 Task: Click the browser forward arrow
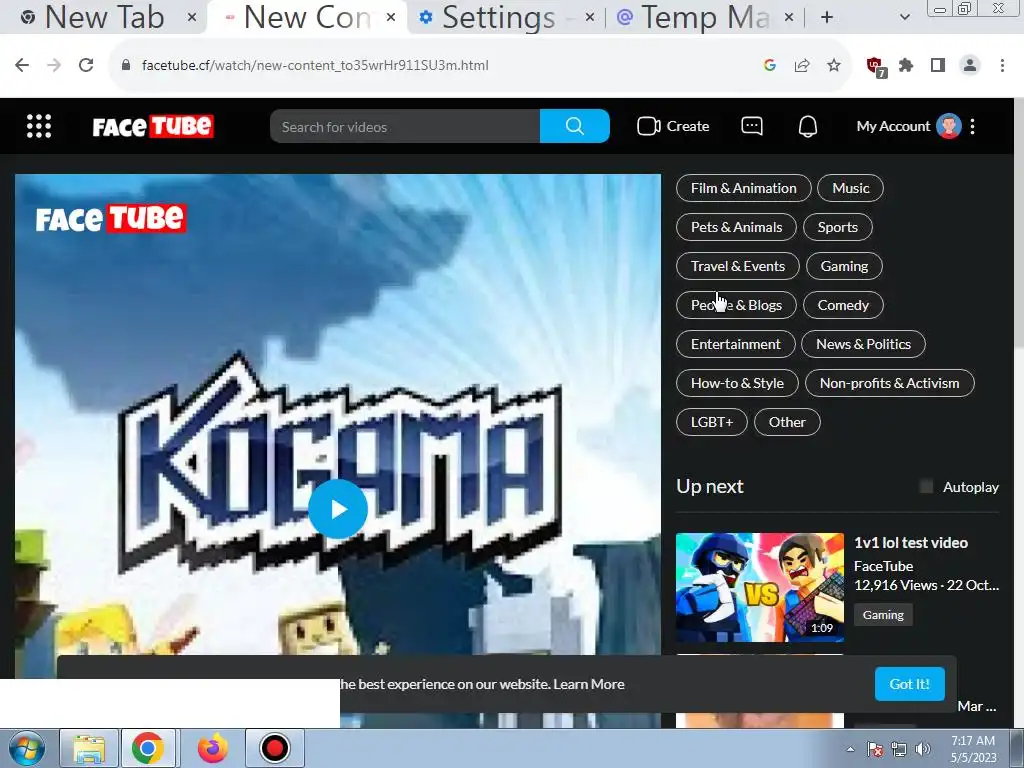pos(54,65)
